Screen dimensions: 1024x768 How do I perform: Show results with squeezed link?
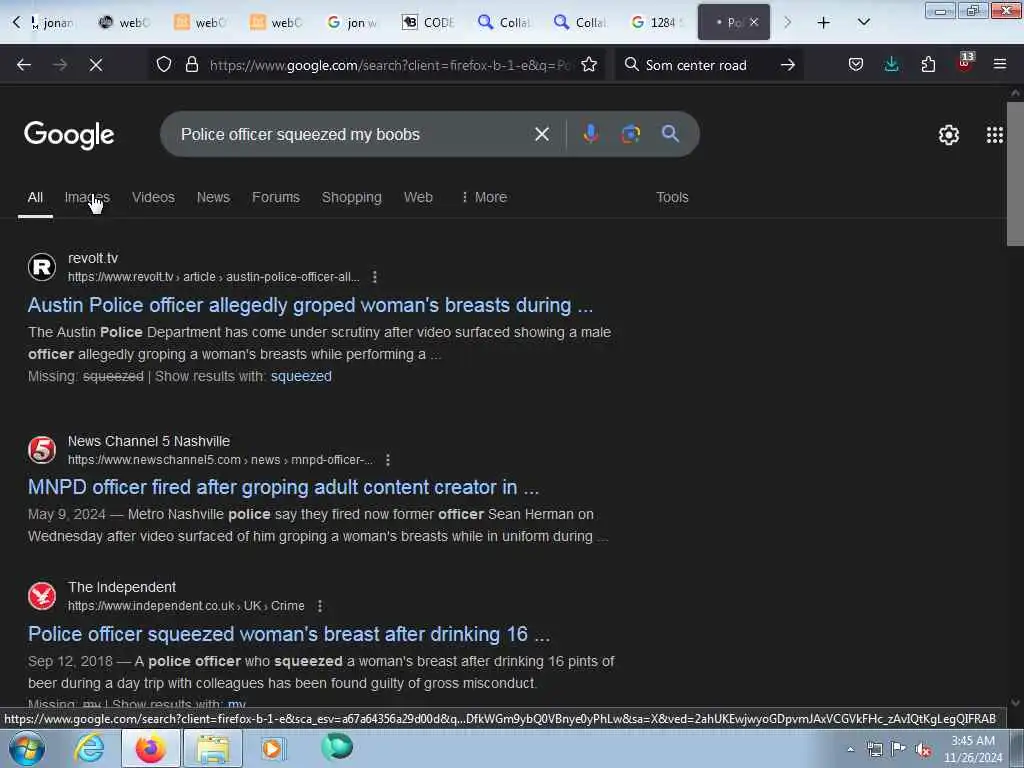(301, 376)
